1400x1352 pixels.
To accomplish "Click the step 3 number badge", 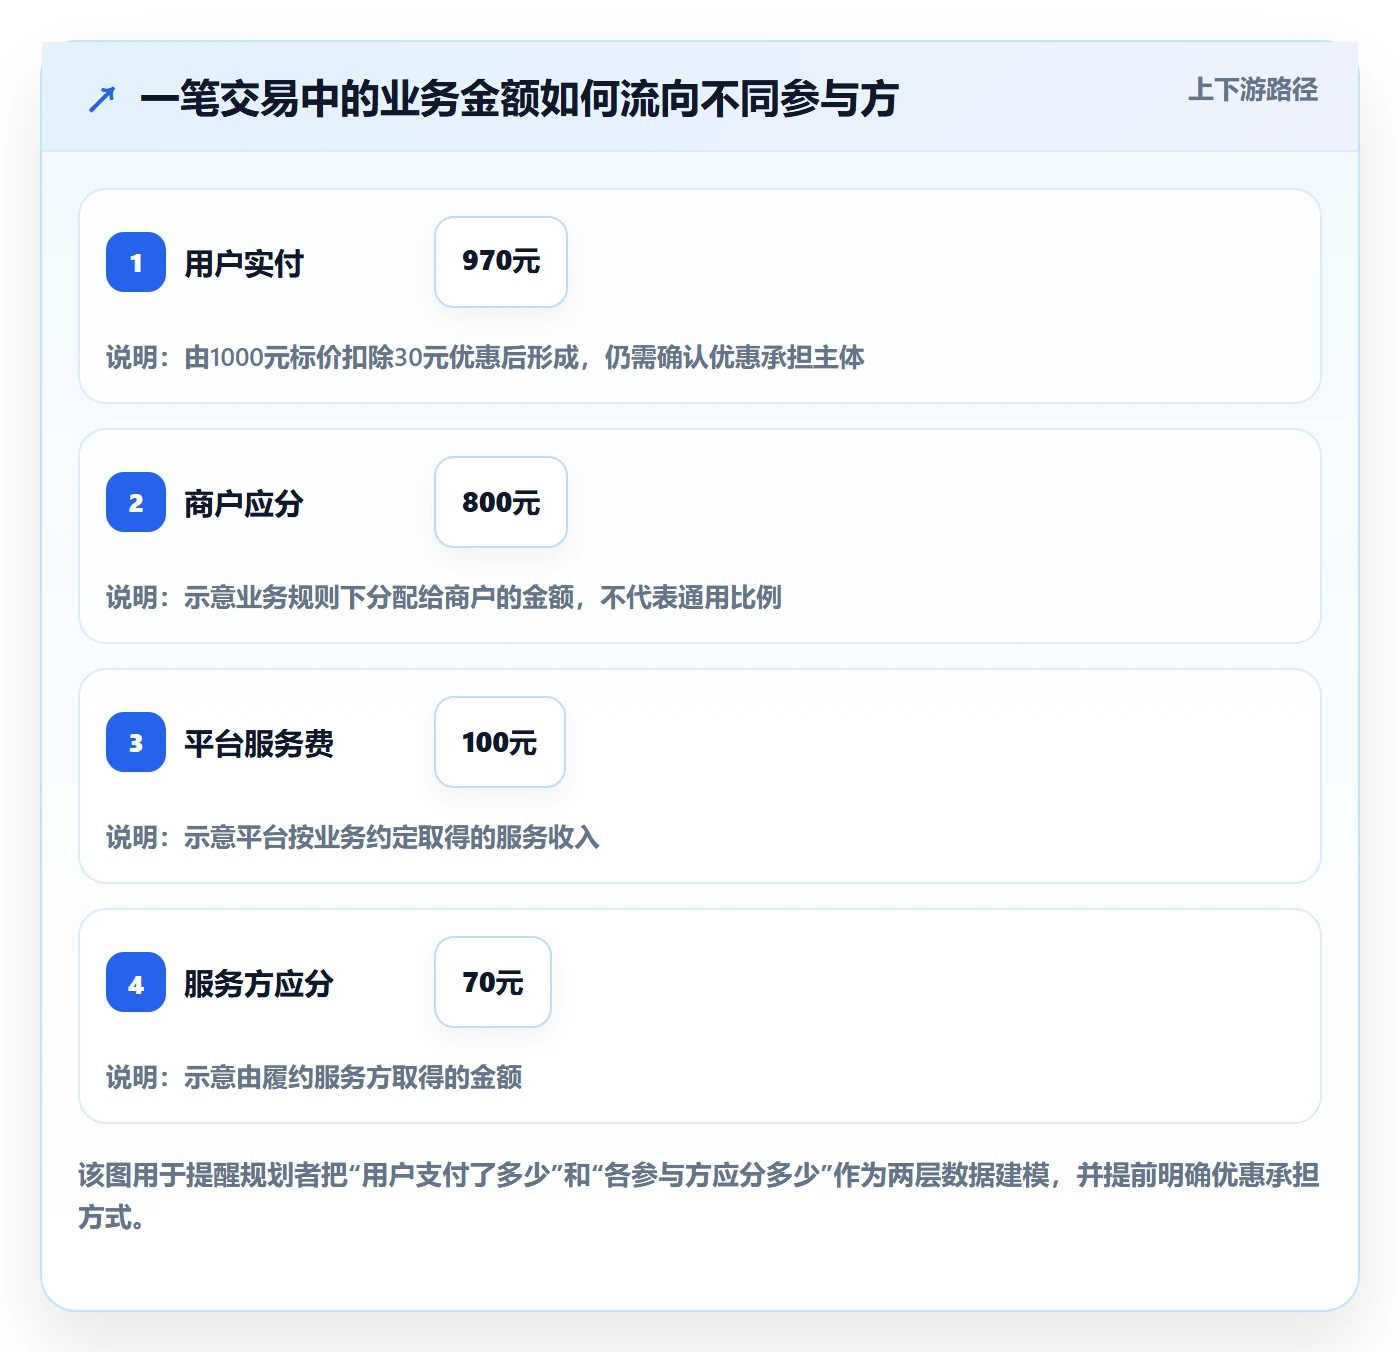I will pyautogui.click(x=136, y=742).
